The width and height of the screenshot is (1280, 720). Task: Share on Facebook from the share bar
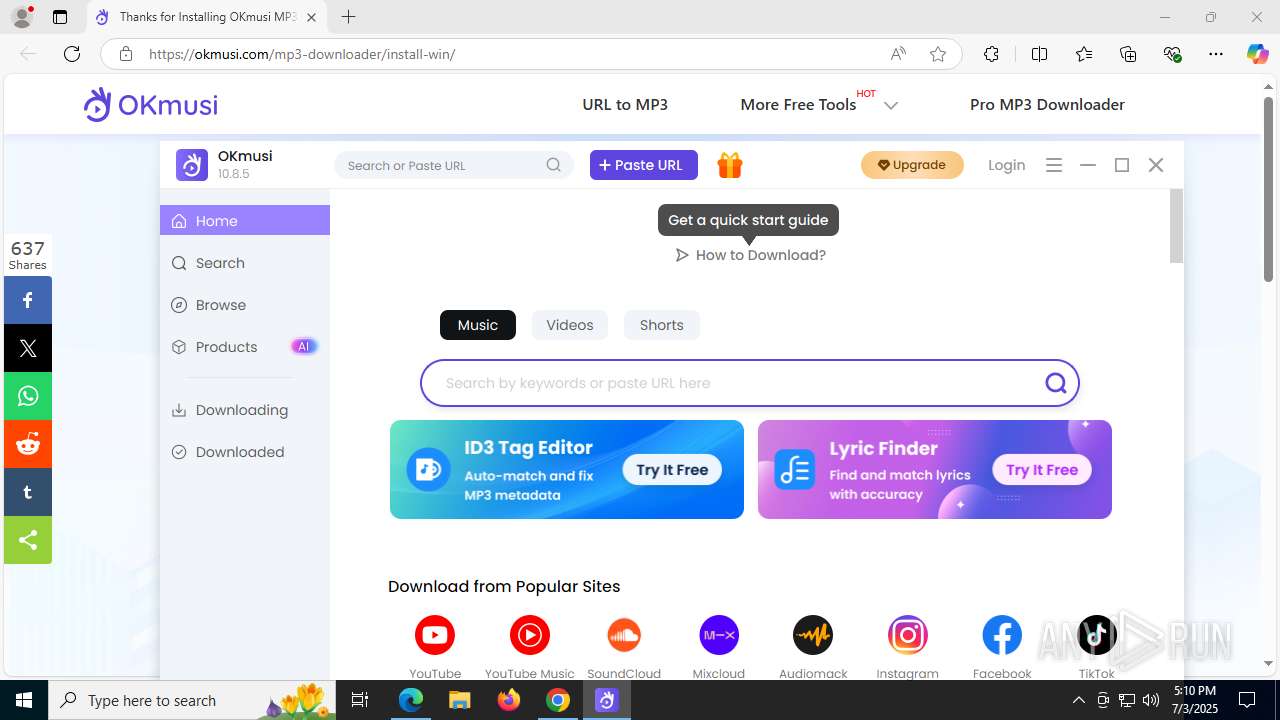(28, 300)
